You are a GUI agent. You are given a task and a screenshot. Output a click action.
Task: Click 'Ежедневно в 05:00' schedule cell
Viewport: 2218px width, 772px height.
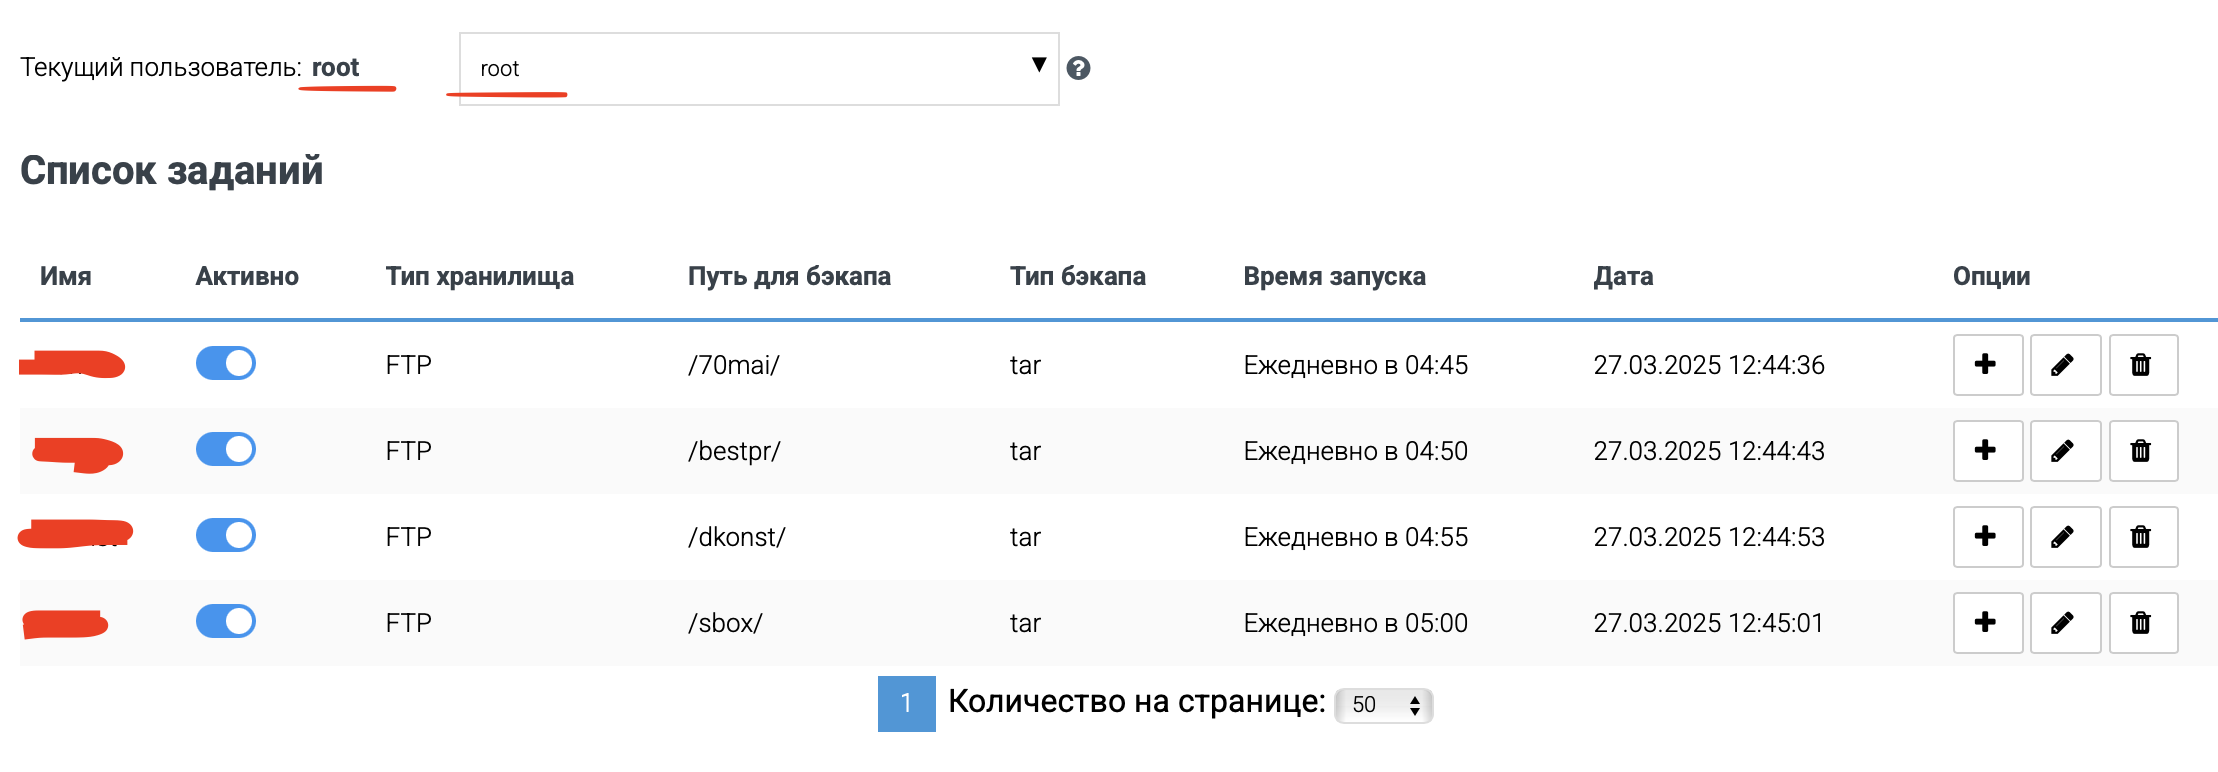[x=1356, y=623]
